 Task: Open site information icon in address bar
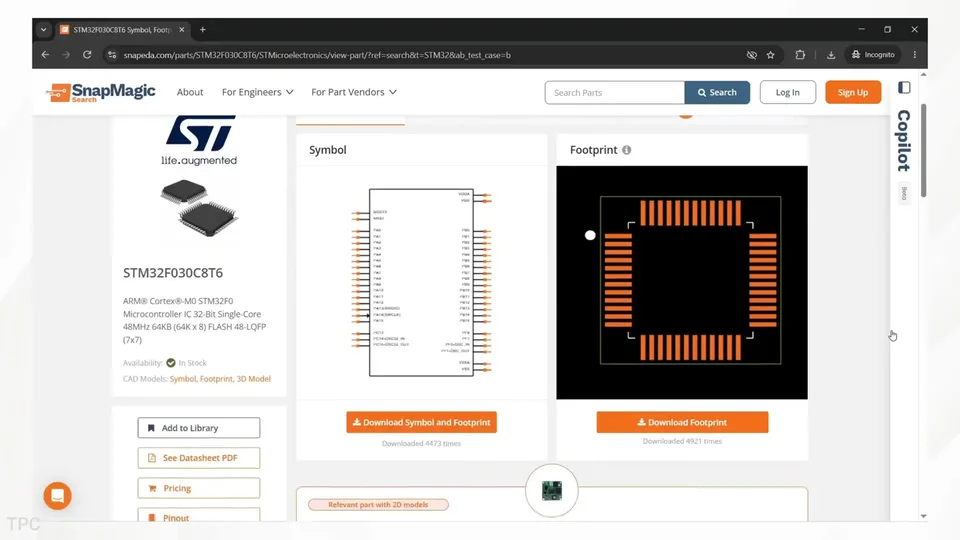coord(111,54)
